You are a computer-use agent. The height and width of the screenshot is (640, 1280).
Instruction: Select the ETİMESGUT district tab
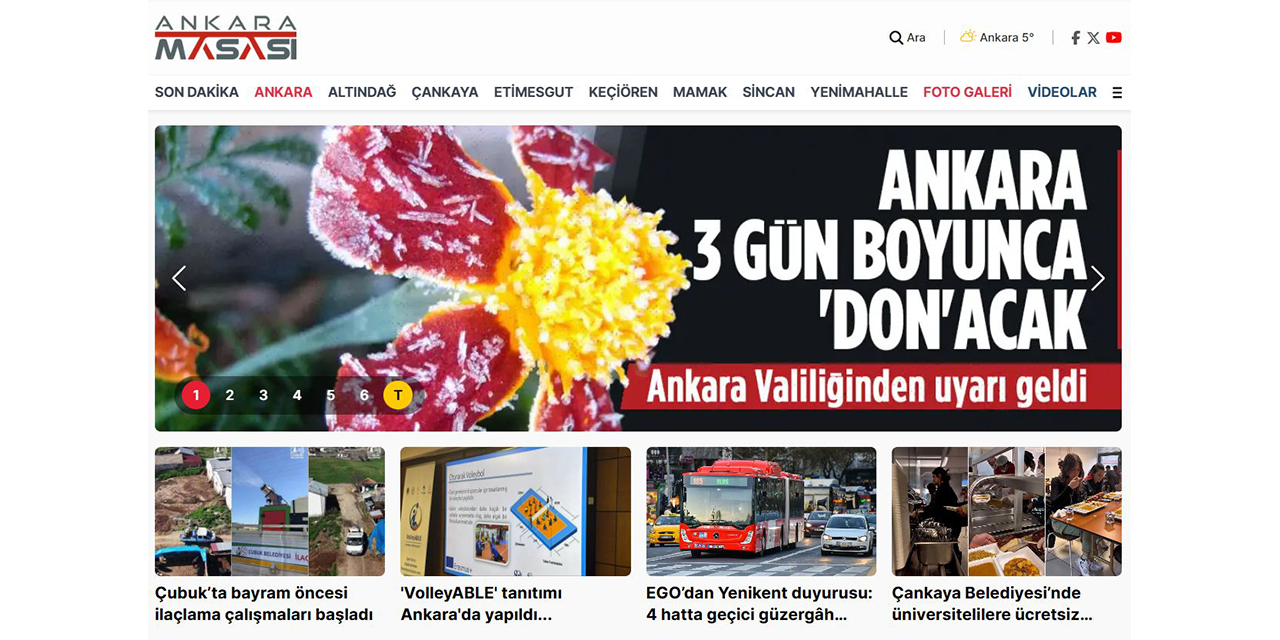pyautogui.click(x=533, y=91)
